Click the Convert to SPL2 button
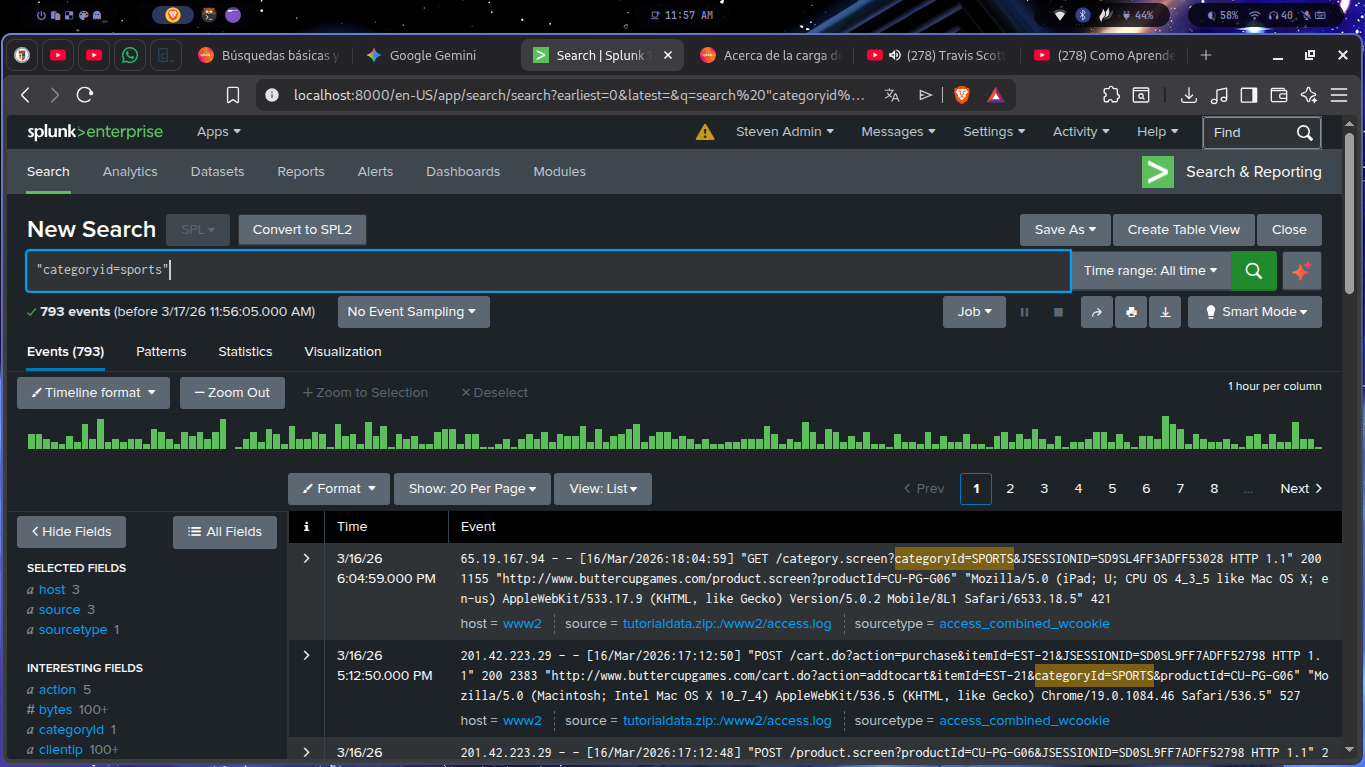 pos(302,229)
